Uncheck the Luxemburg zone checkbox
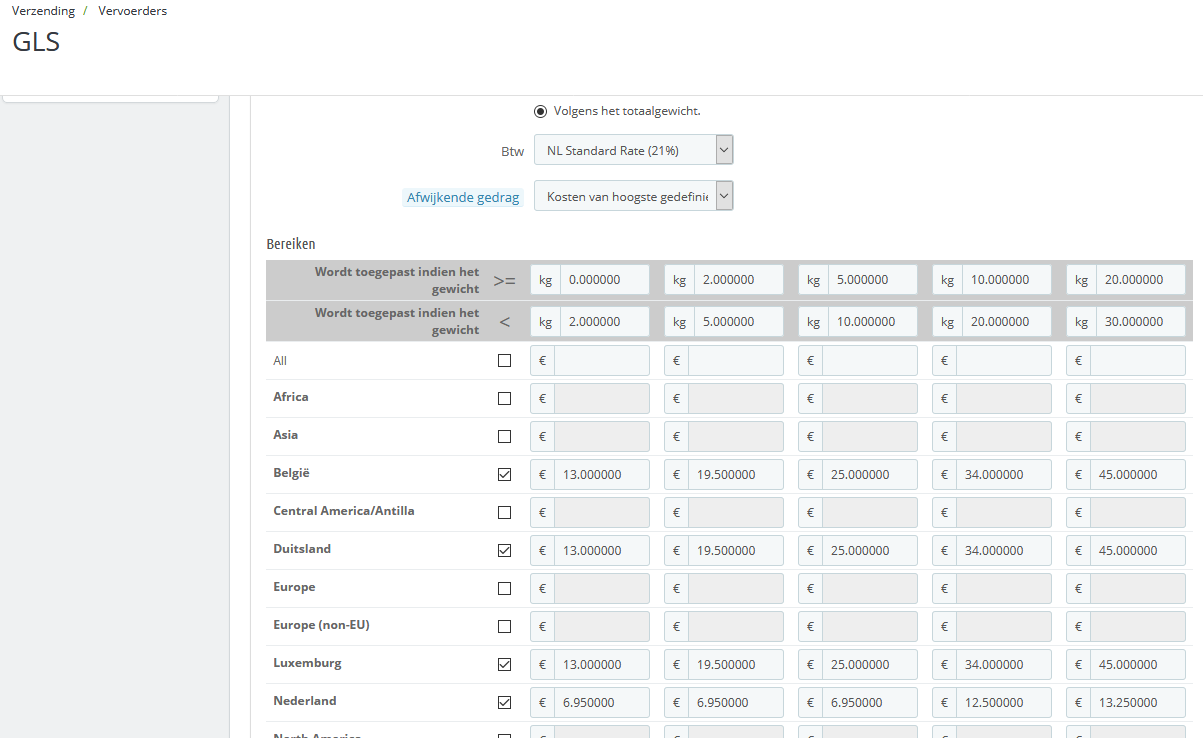The height and width of the screenshot is (738, 1203). 504,665
